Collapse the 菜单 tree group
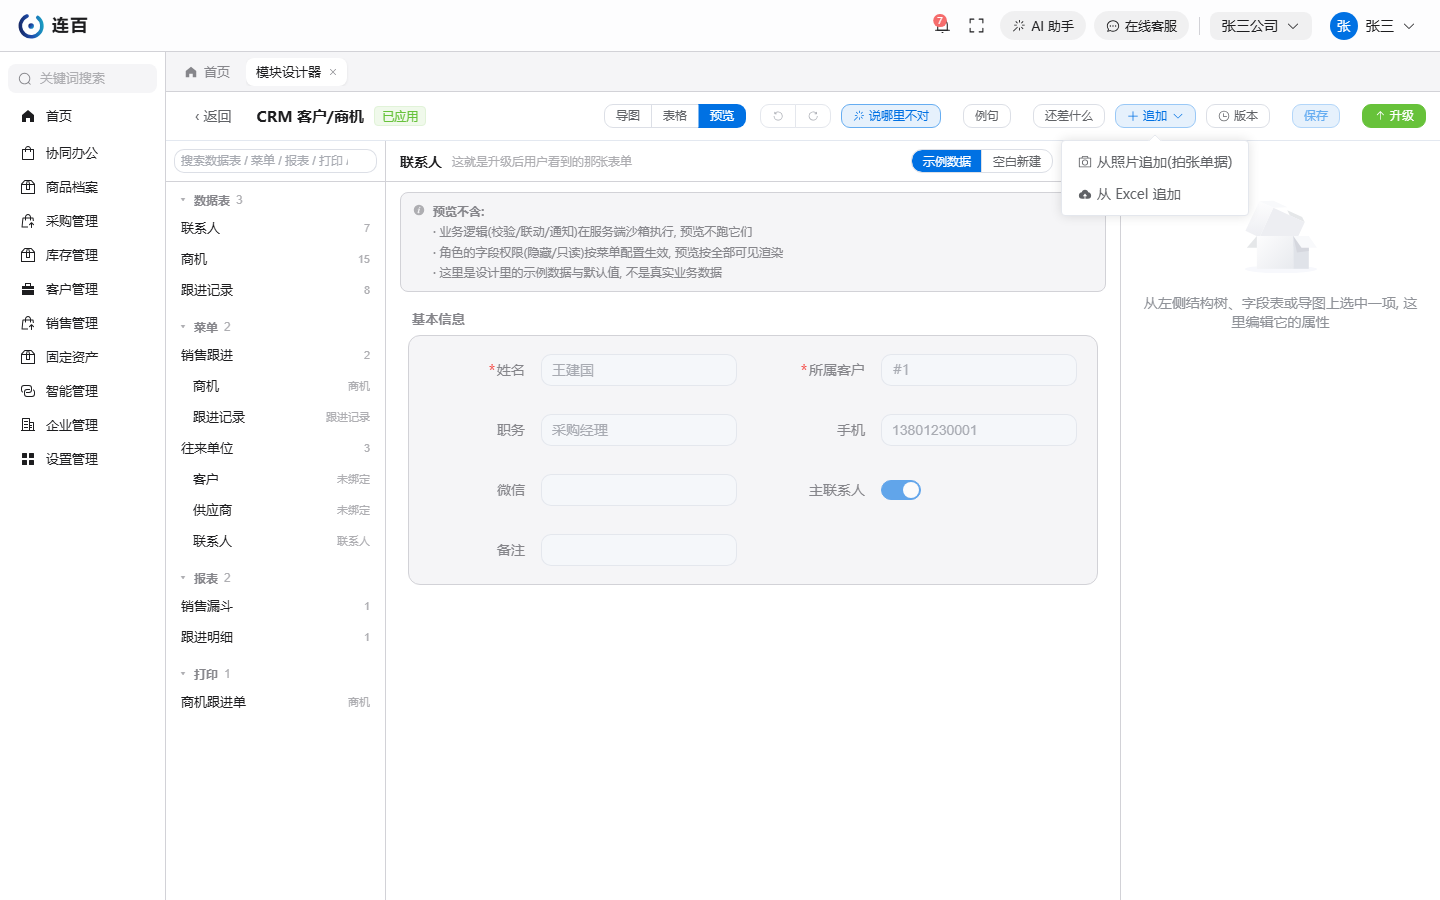The image size is (1440, 900). point(183,327)
